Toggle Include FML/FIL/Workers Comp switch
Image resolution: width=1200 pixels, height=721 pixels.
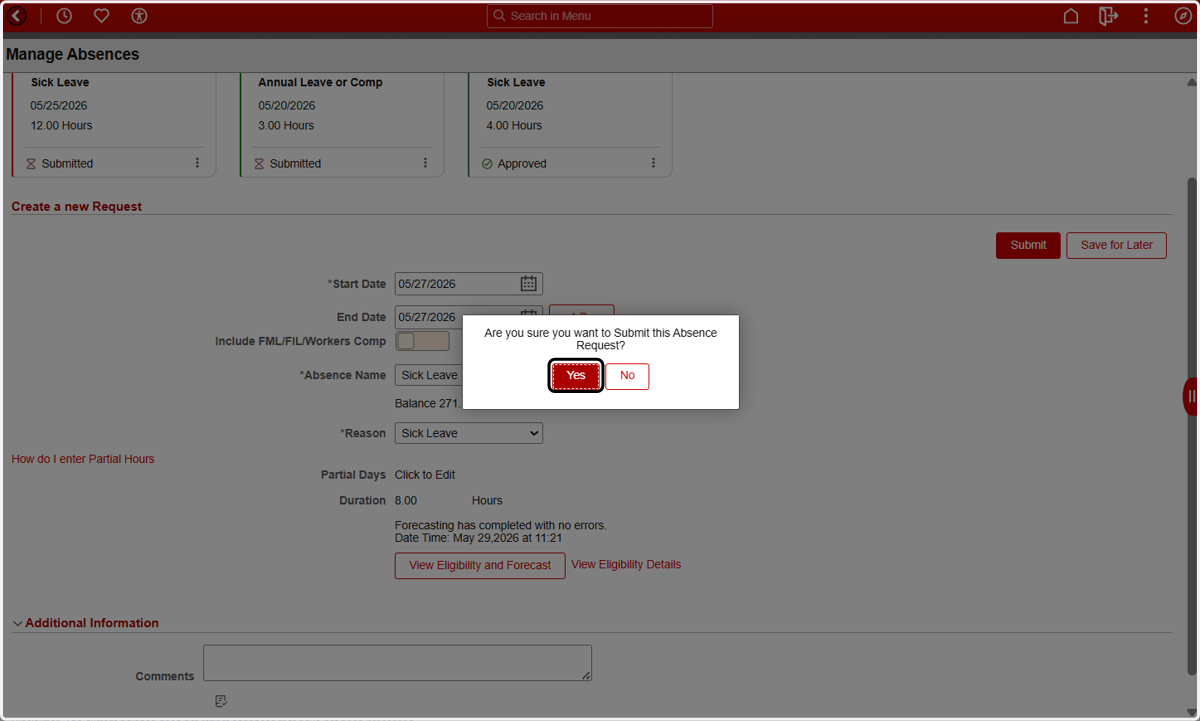coord(422,341)
